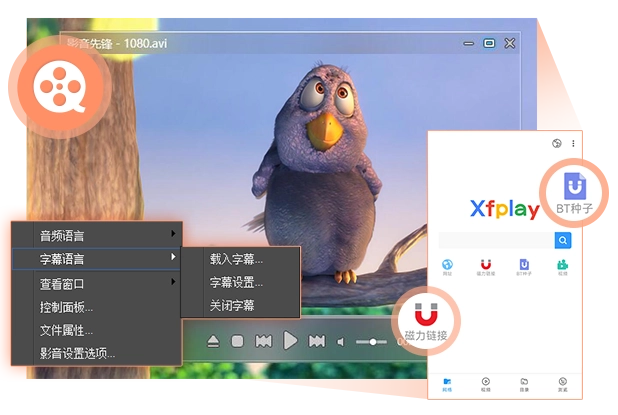The width and height of the screenshot is (618, 415).
Task: Select 载入字幕... from subtitle submenu
Action: (236, 259)
